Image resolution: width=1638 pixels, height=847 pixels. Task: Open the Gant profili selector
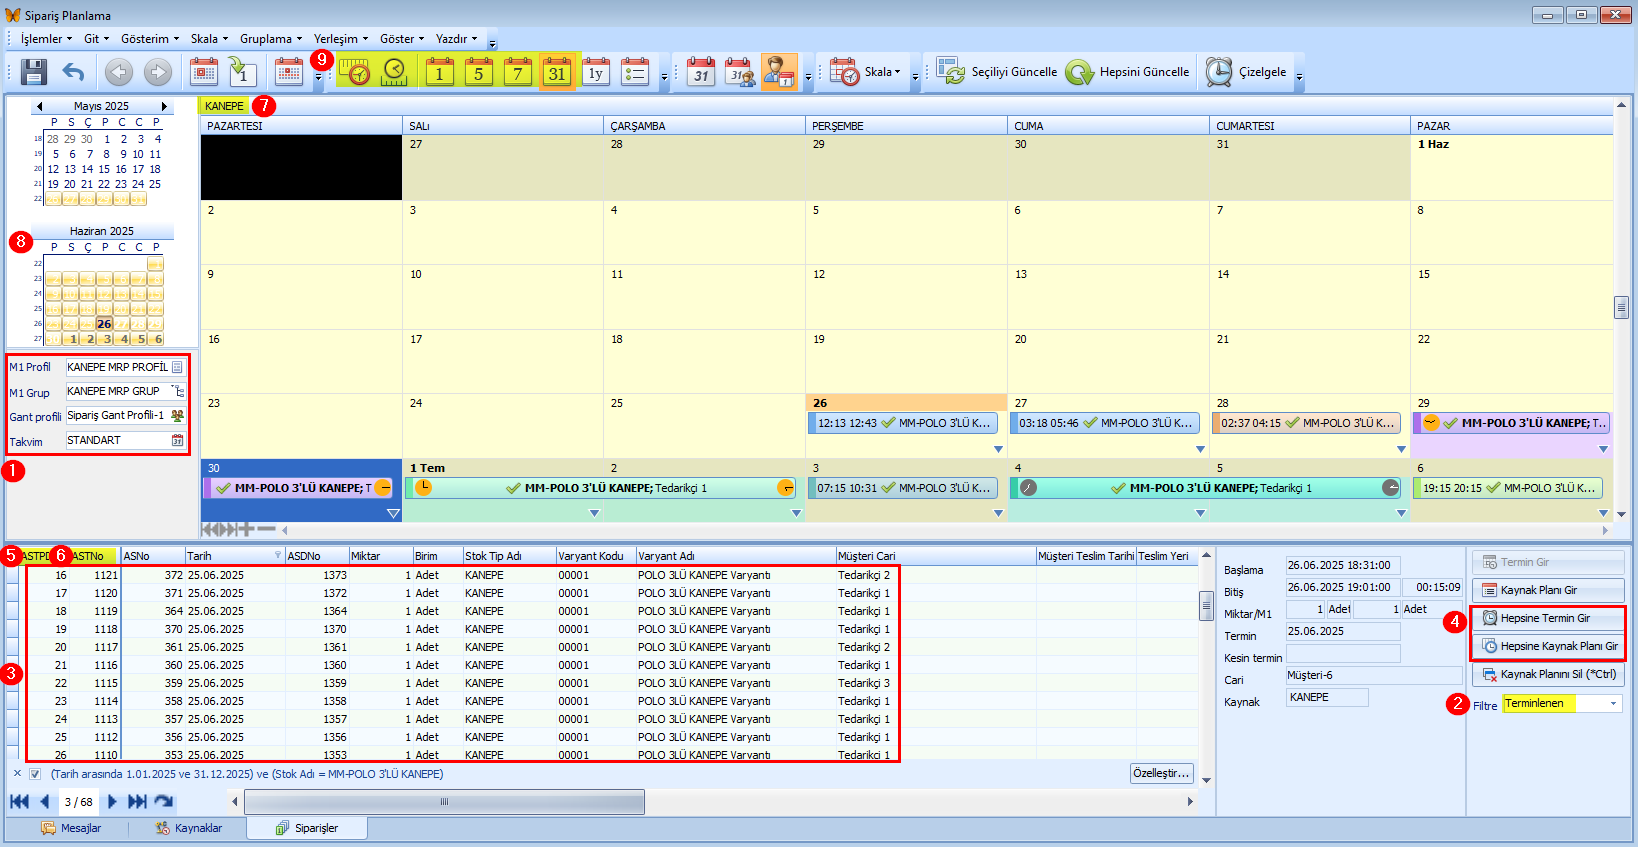(177, 415)
